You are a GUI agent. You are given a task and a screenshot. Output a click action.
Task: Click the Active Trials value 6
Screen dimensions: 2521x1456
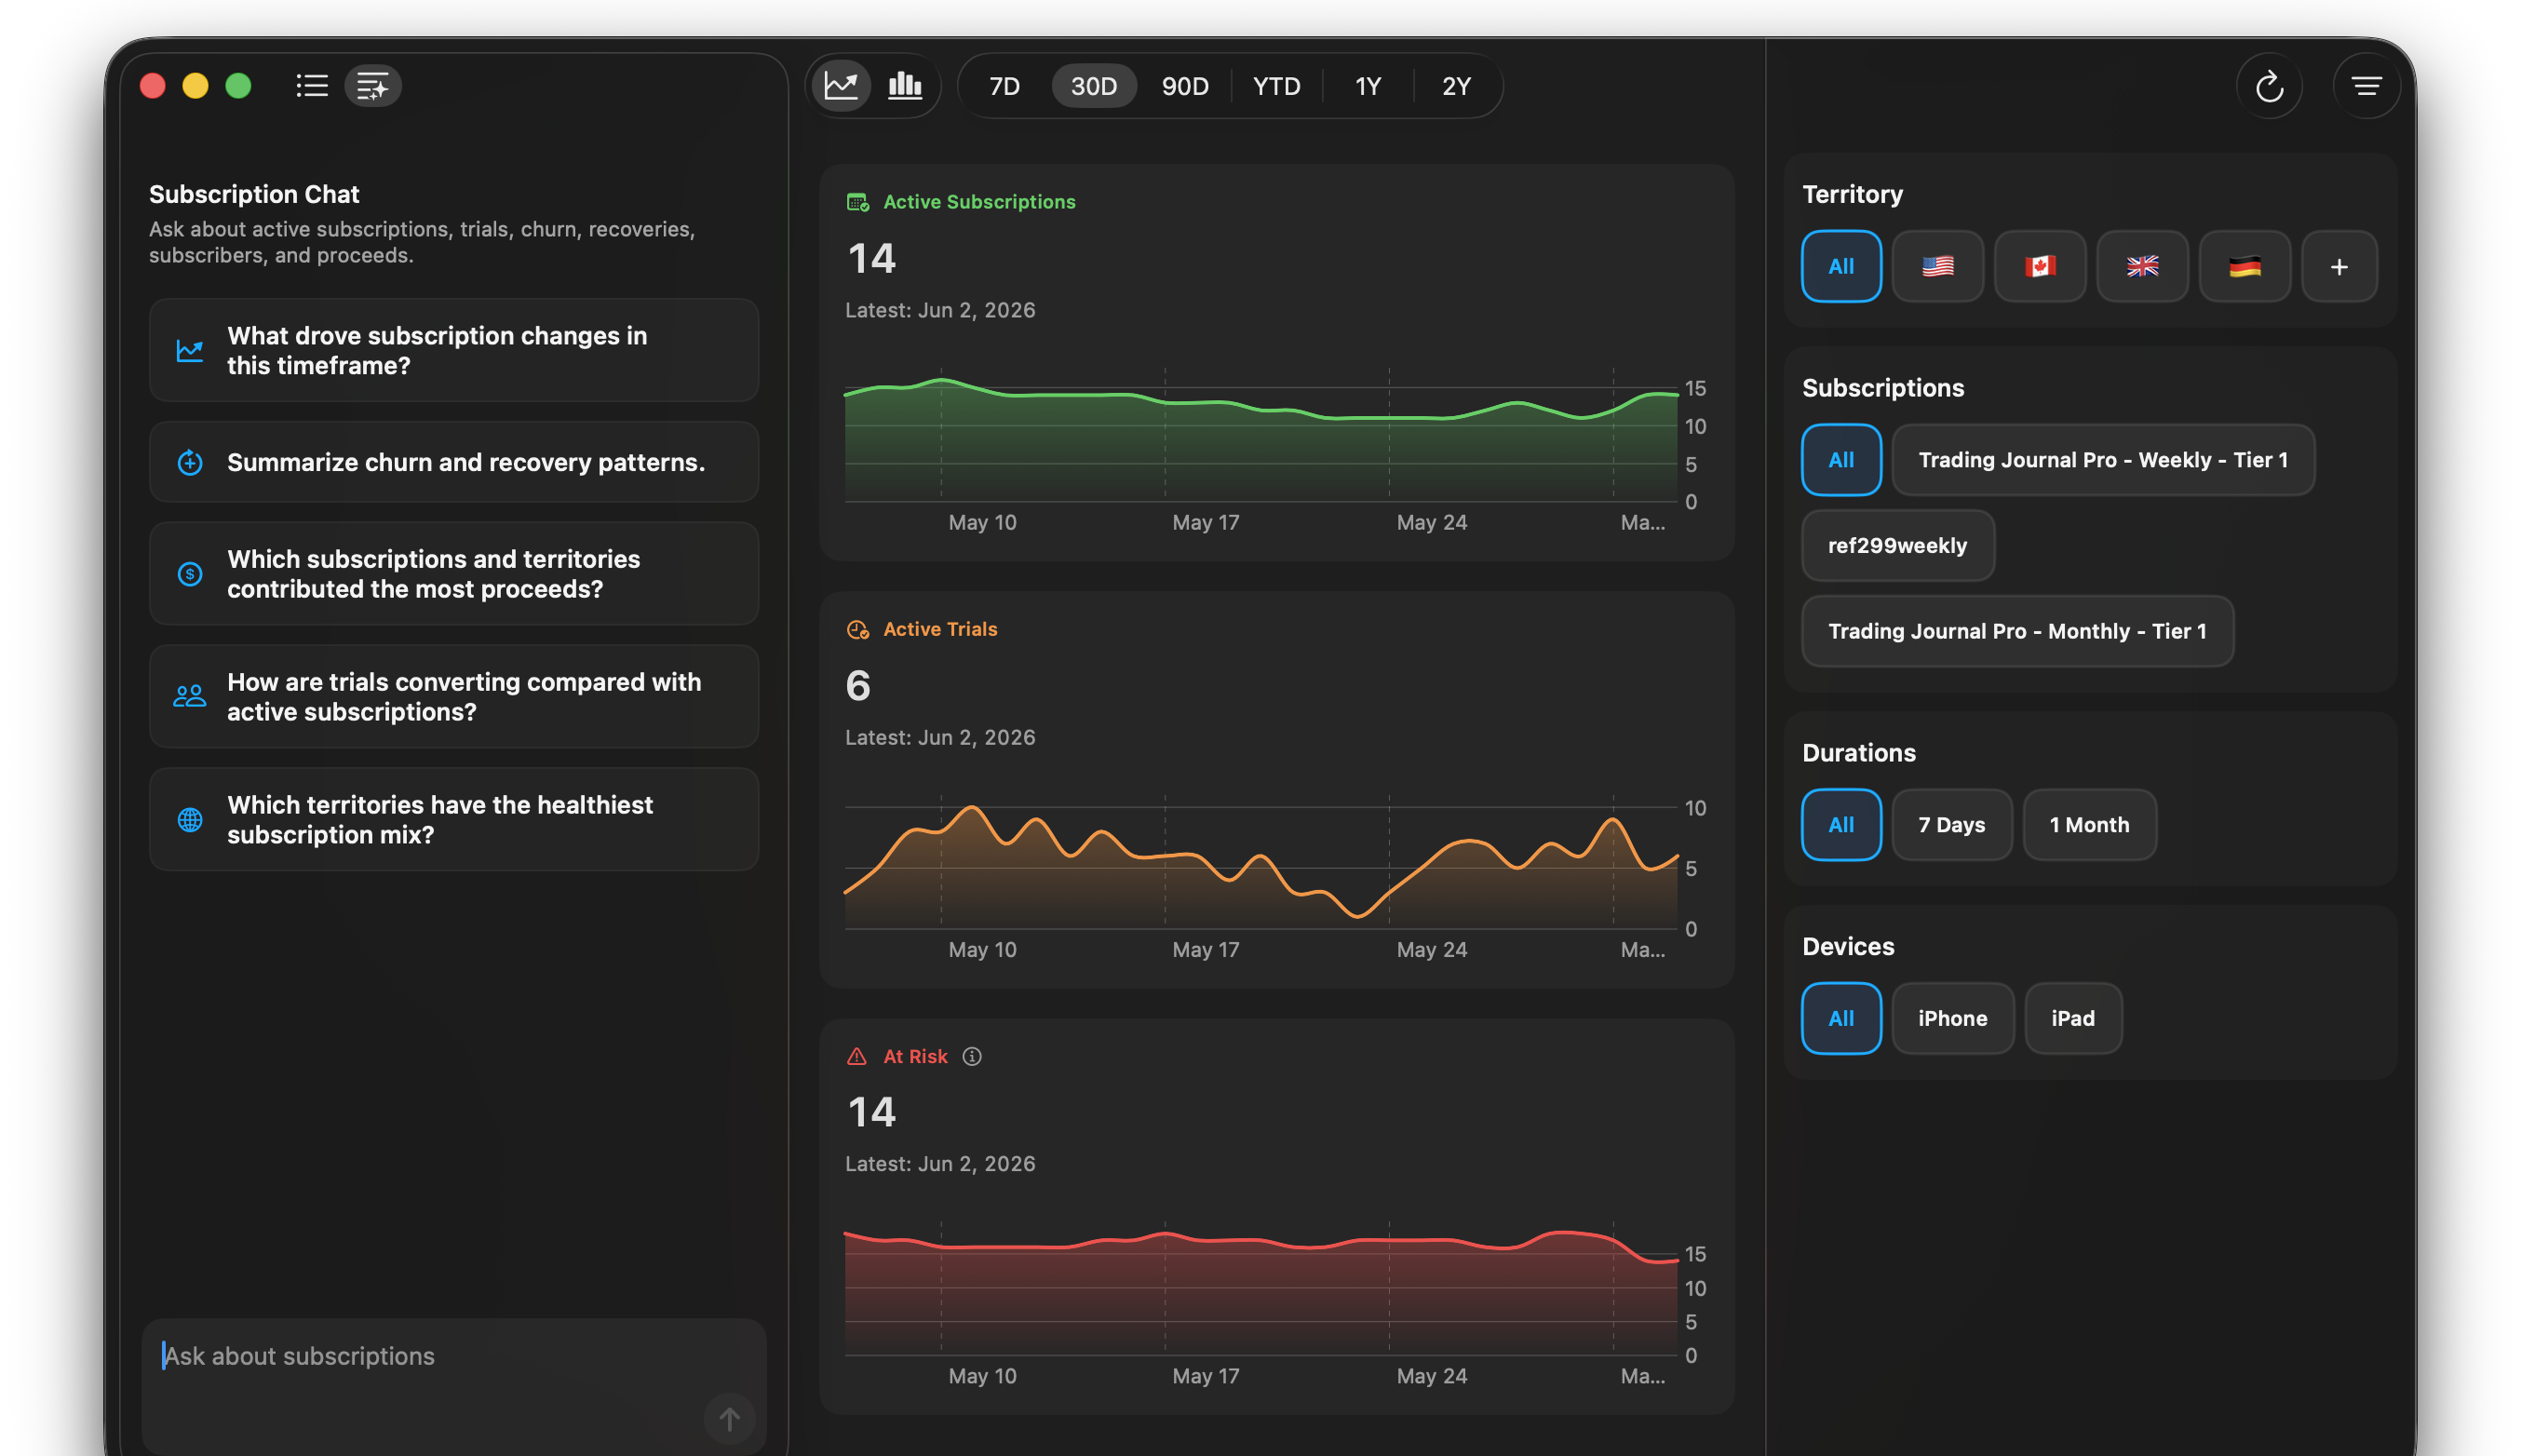858,685
